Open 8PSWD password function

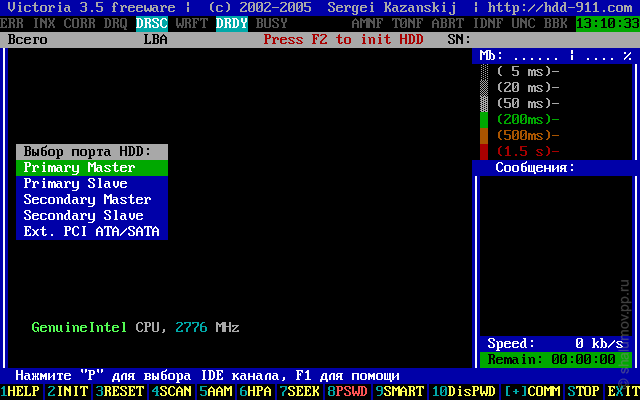(x=347, y=391)
